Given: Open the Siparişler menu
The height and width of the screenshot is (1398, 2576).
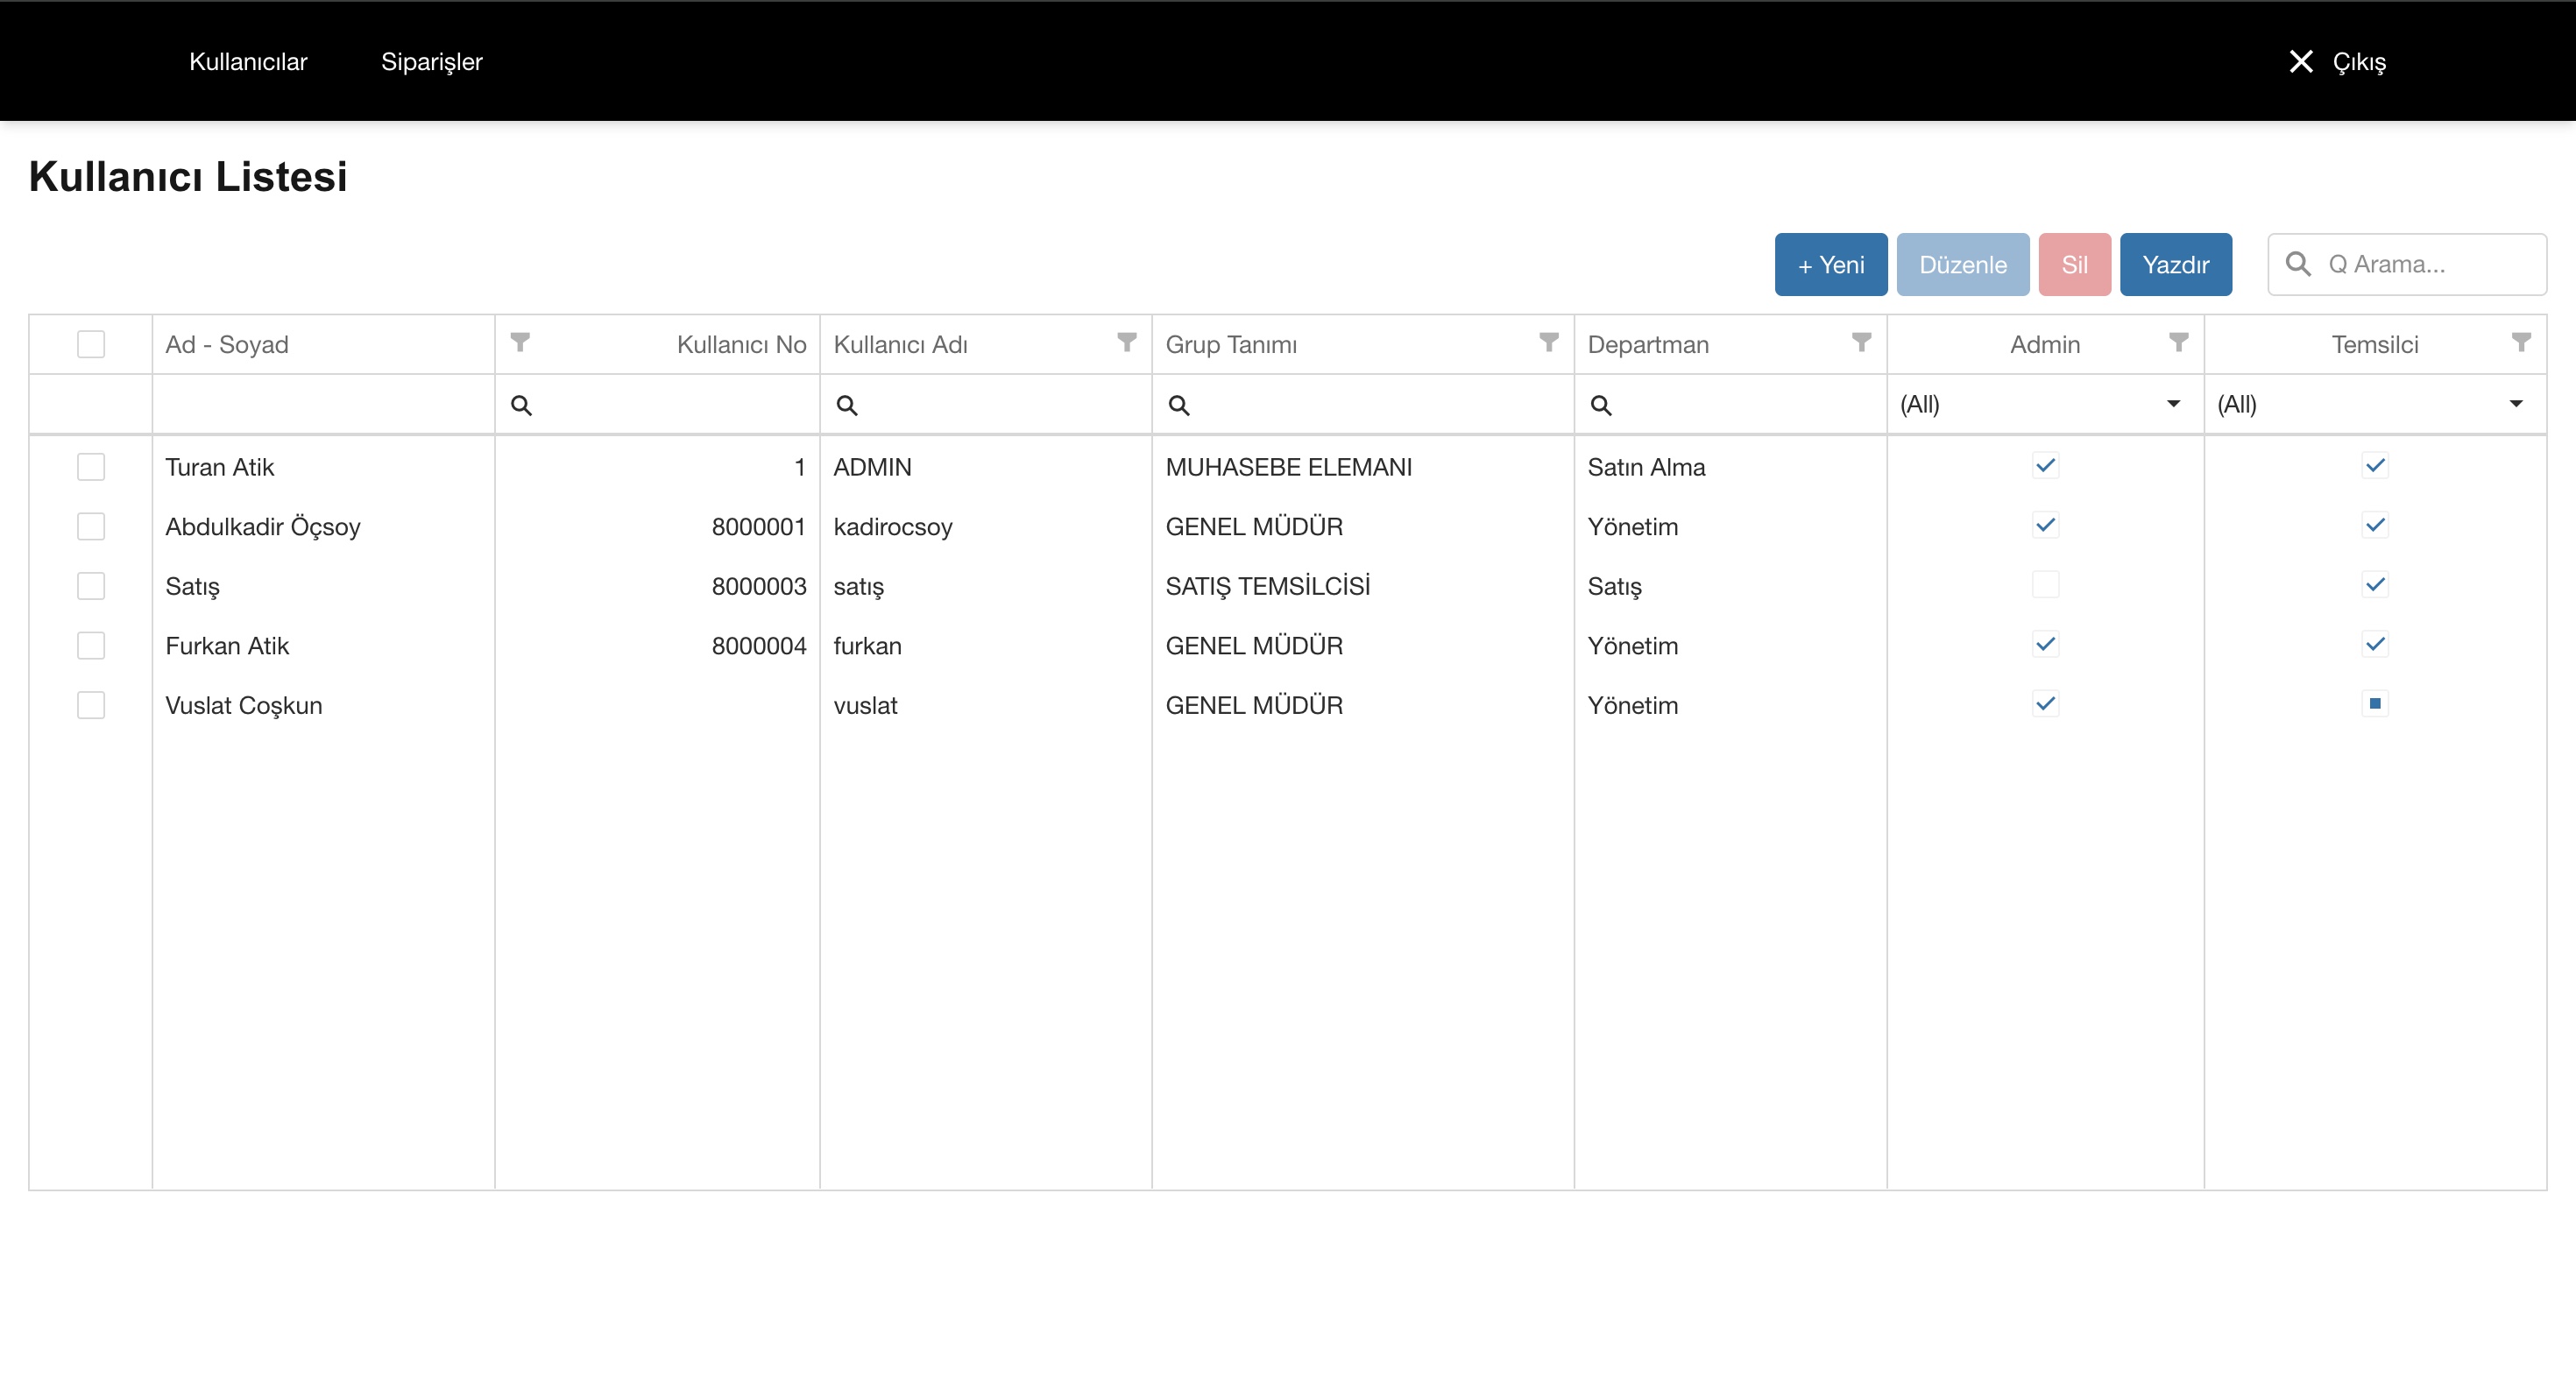Looking at the screenshot, I should point(431,62).
